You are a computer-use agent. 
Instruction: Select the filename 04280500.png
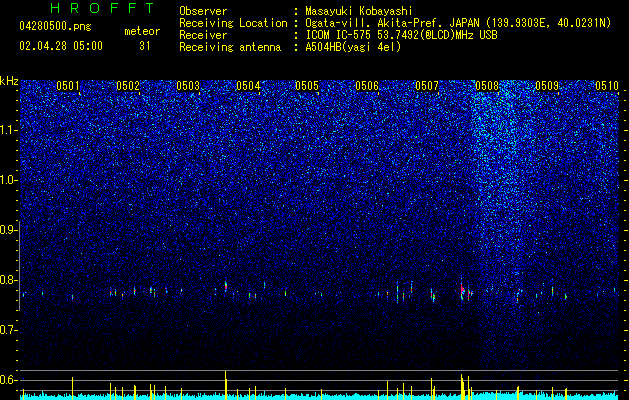(x=55, y=27)
